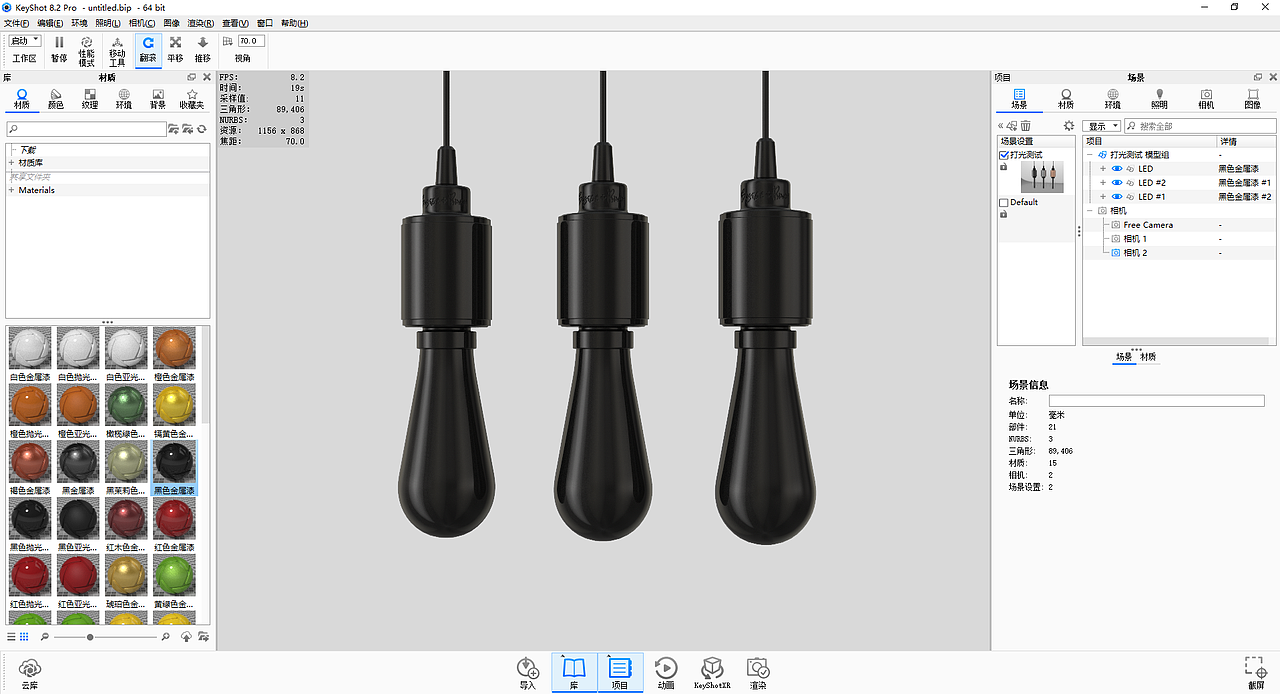Open the 渲染 render menu
The width and height of the screenshot is (1280, 694).
[201, 22]
